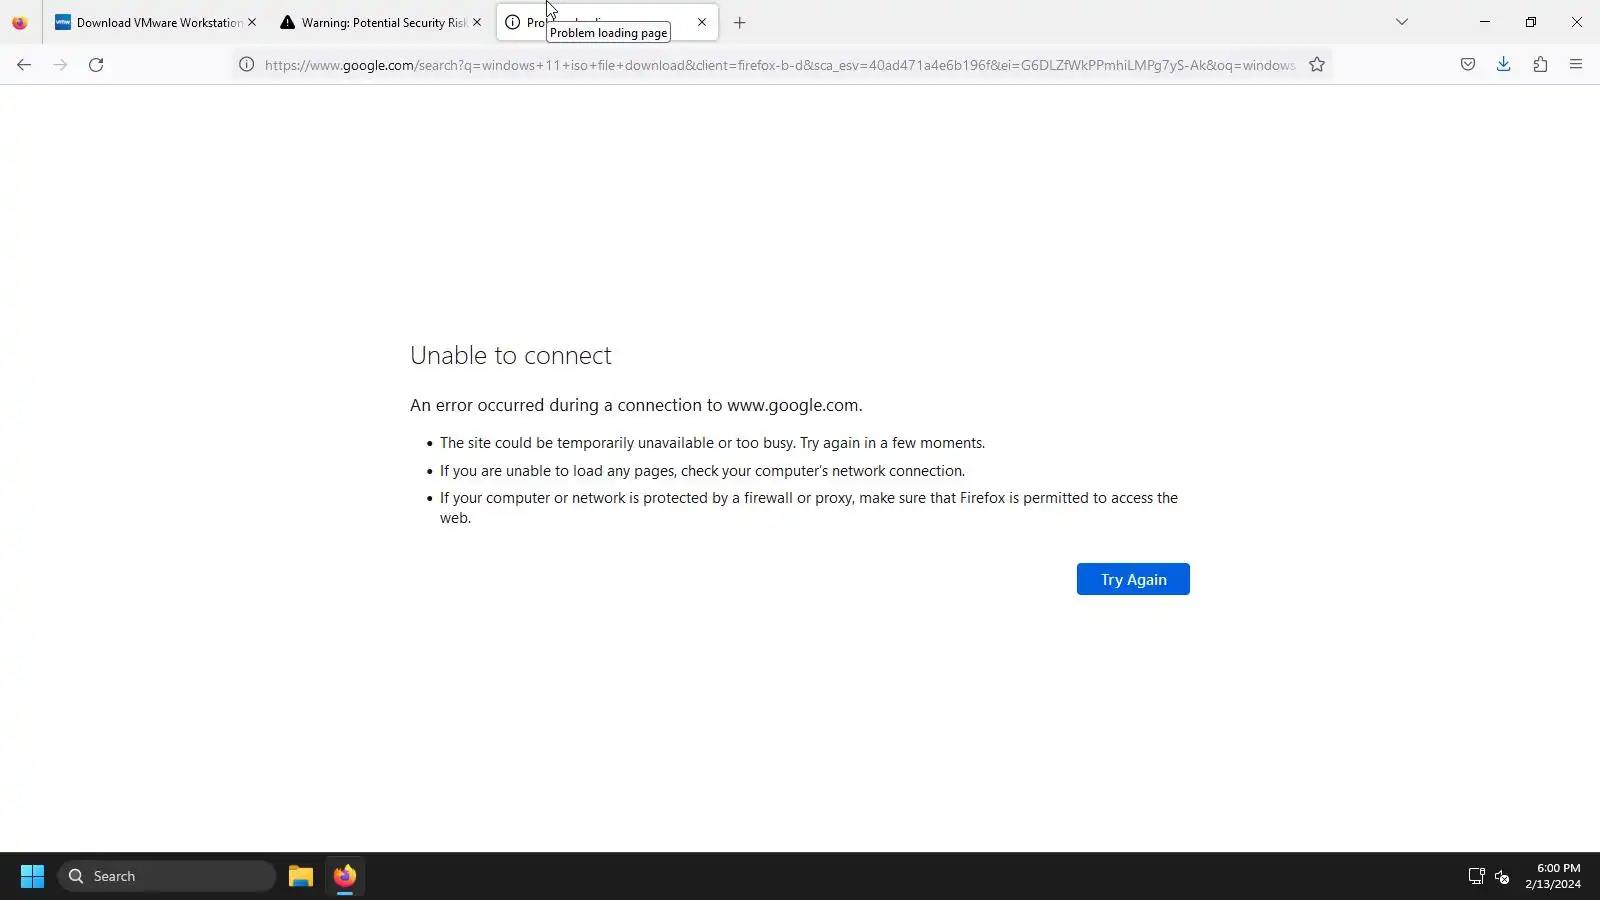Restore down the Firefox window
This screenshot has width=1600, height=900.
[x=1531, y=22]
